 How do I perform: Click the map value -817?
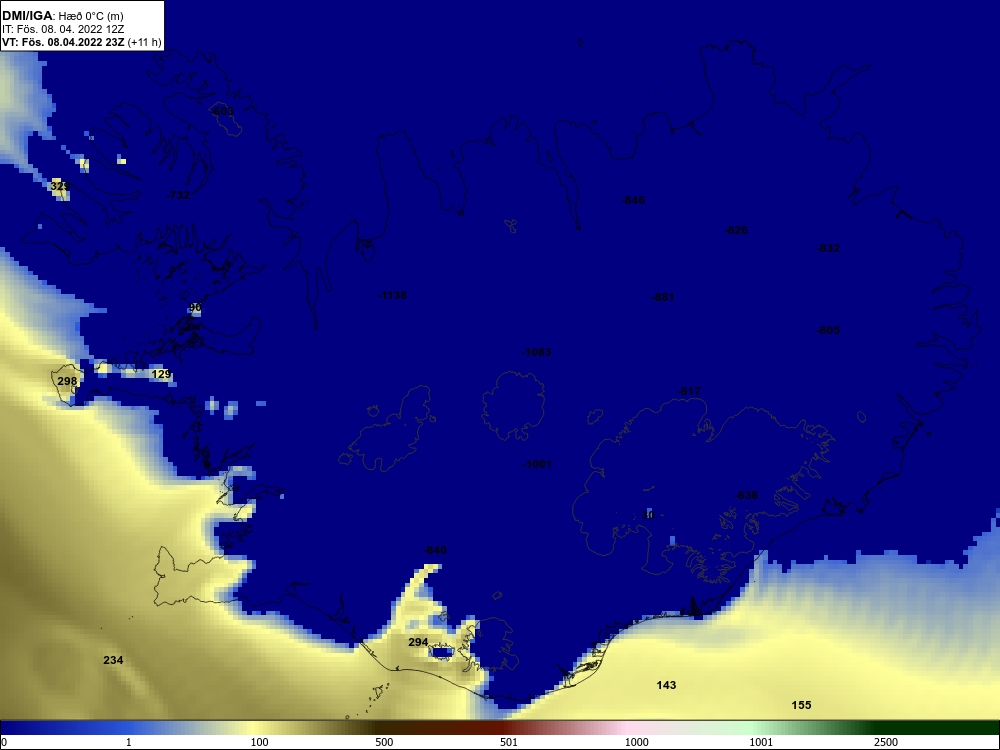click(x=689, y=392)
